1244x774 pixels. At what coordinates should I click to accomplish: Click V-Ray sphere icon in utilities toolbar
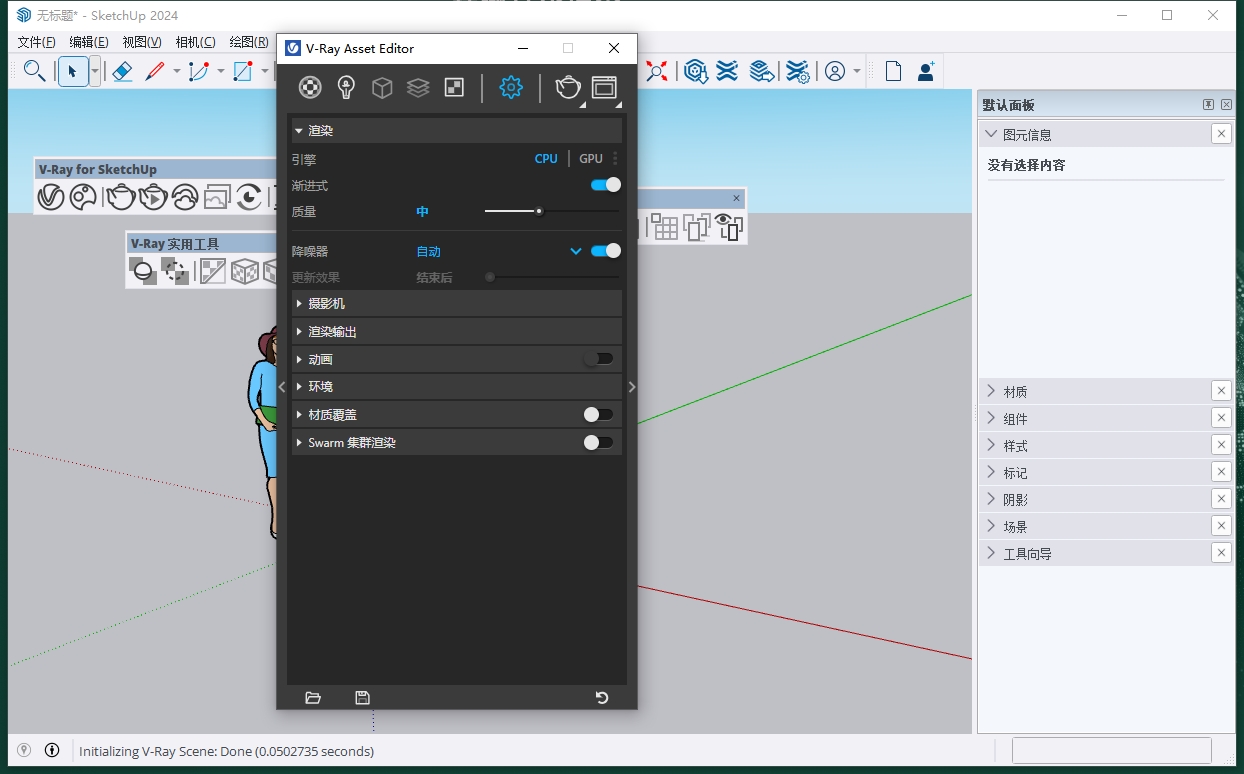point(142,271)
